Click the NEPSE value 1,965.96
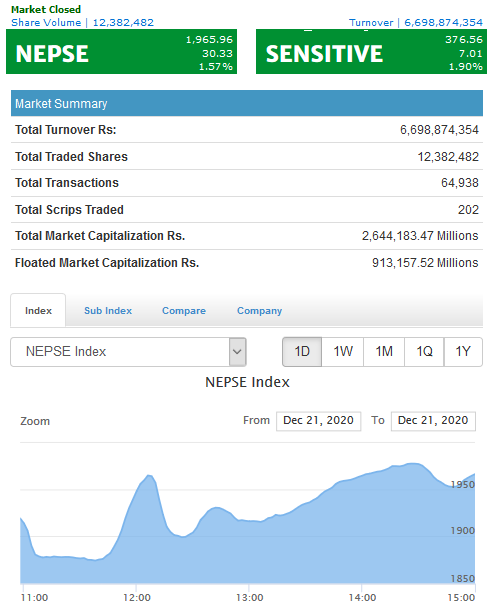 tap(209, 40)
